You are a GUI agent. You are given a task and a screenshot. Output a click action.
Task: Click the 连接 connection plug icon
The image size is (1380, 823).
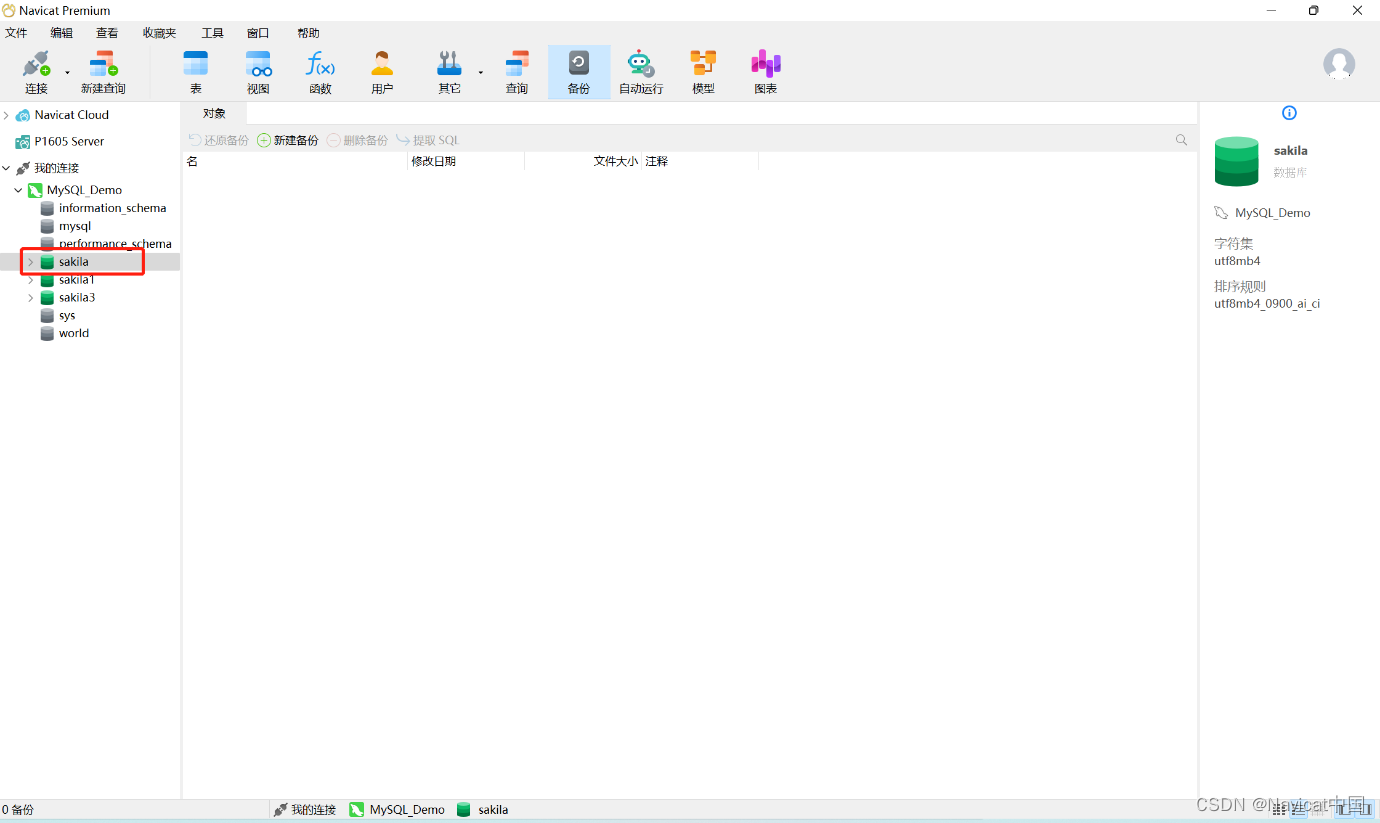[x=36, y=64]
